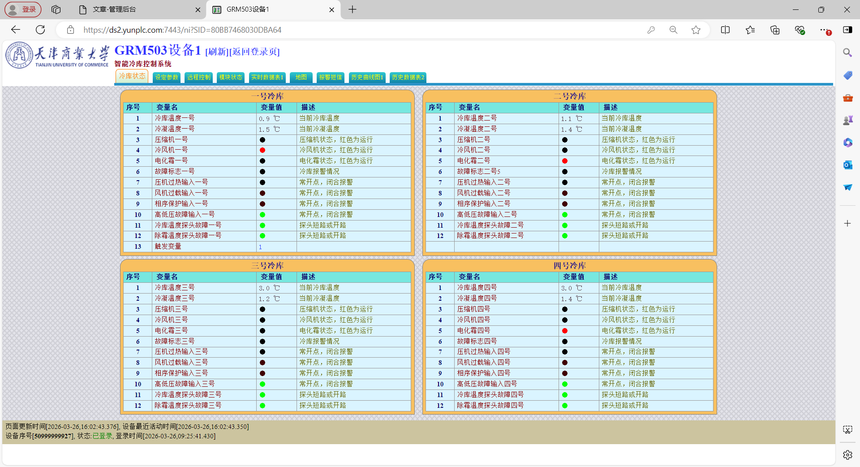Add this page to favorites star
Image resolution: width=860 pixels, height=467 pixels.
[x=696, y=30]
